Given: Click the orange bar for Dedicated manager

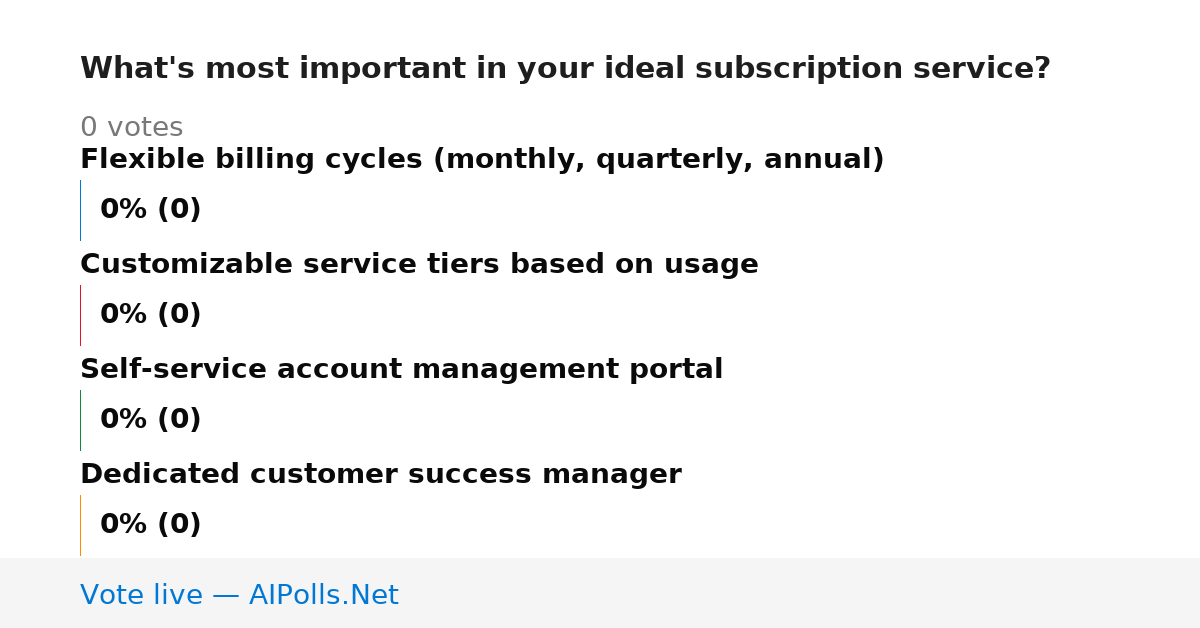Looking at the screenshot, I should tap(80, 525).
